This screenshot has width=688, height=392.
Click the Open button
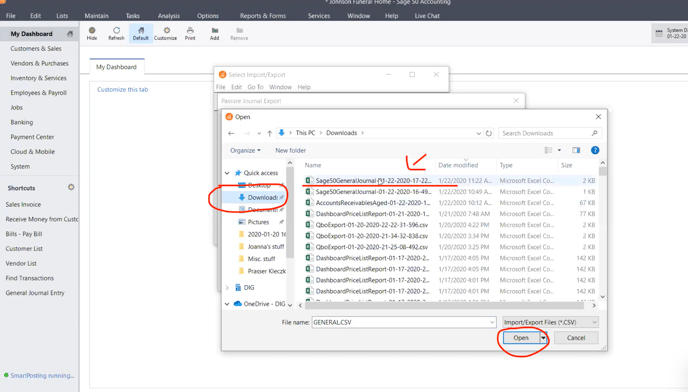[521, 338]
